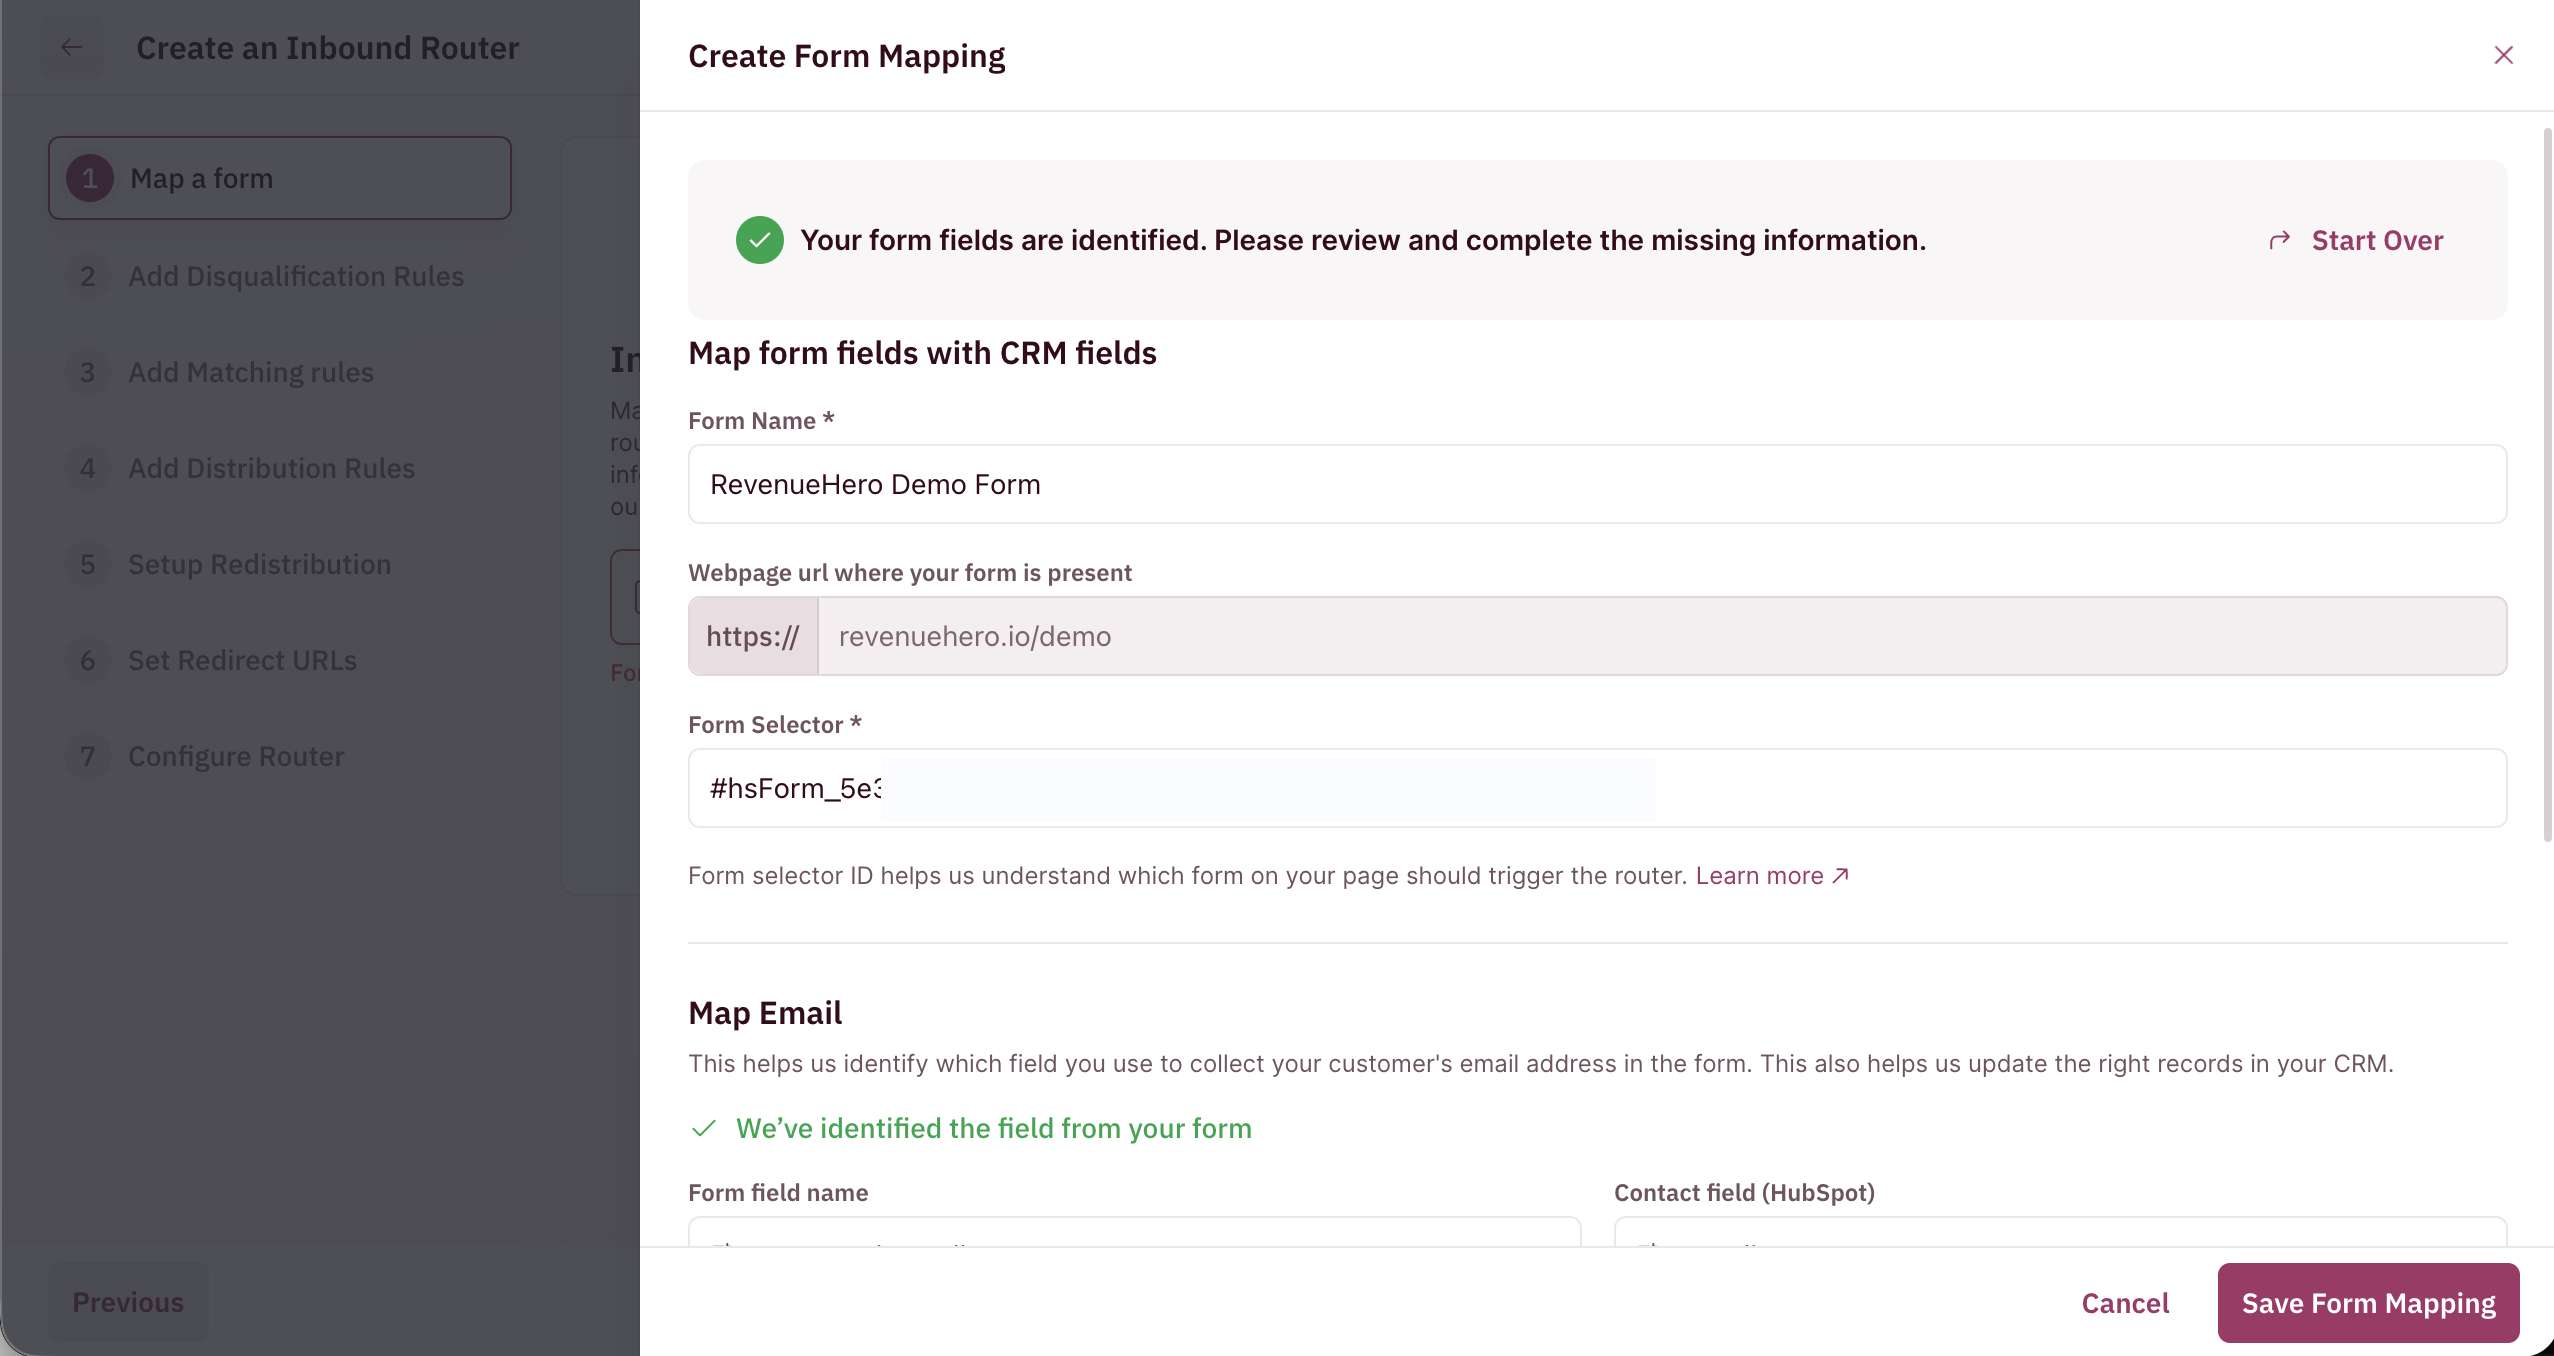
Task: Open the Add Distribution Rules step
Action: click(x=241, y=468)
